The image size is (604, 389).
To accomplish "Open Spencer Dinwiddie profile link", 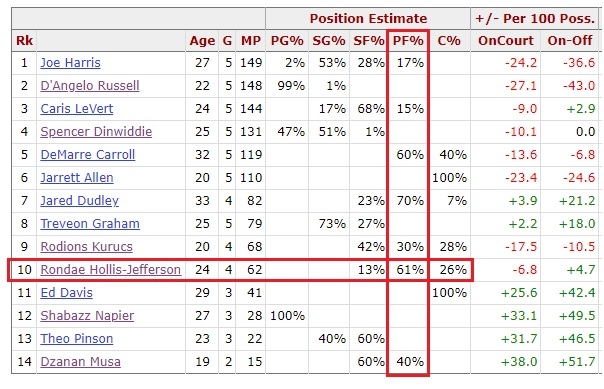I will click(x=96, y=132).
